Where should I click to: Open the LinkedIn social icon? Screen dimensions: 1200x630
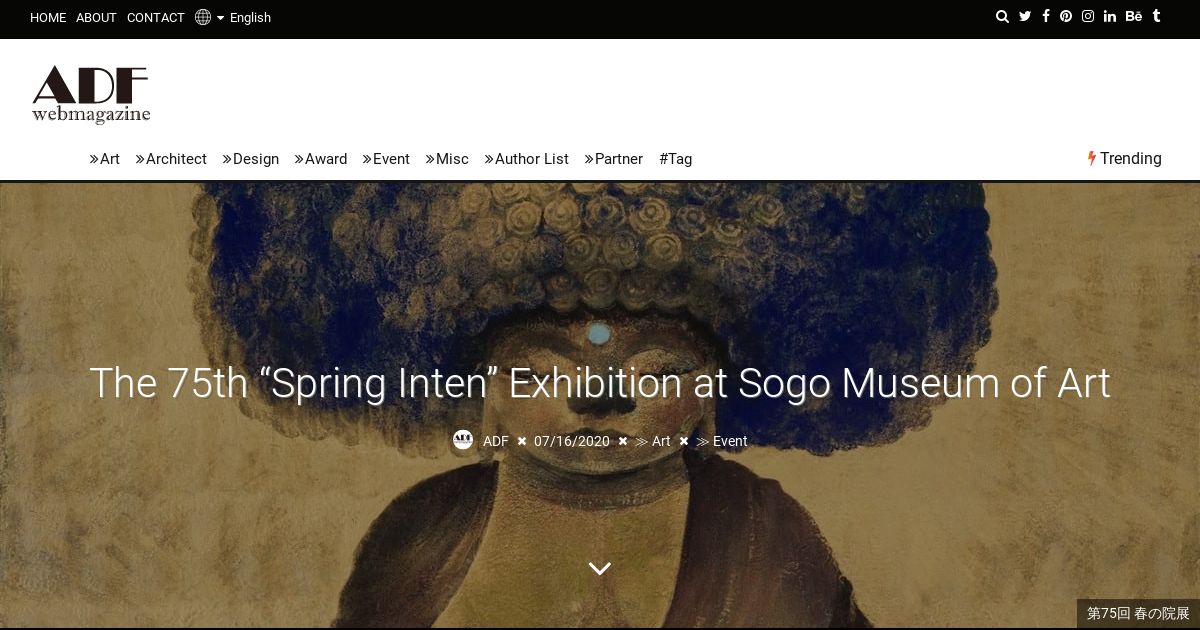coord(1110,17)
